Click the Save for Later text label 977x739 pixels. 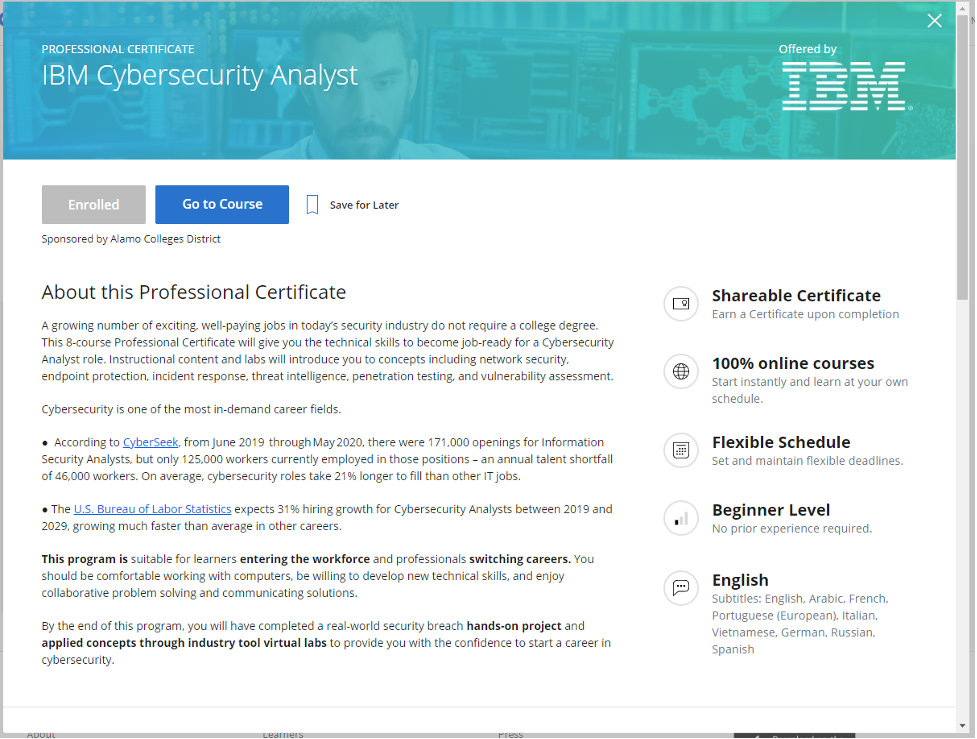pos(364,205)
